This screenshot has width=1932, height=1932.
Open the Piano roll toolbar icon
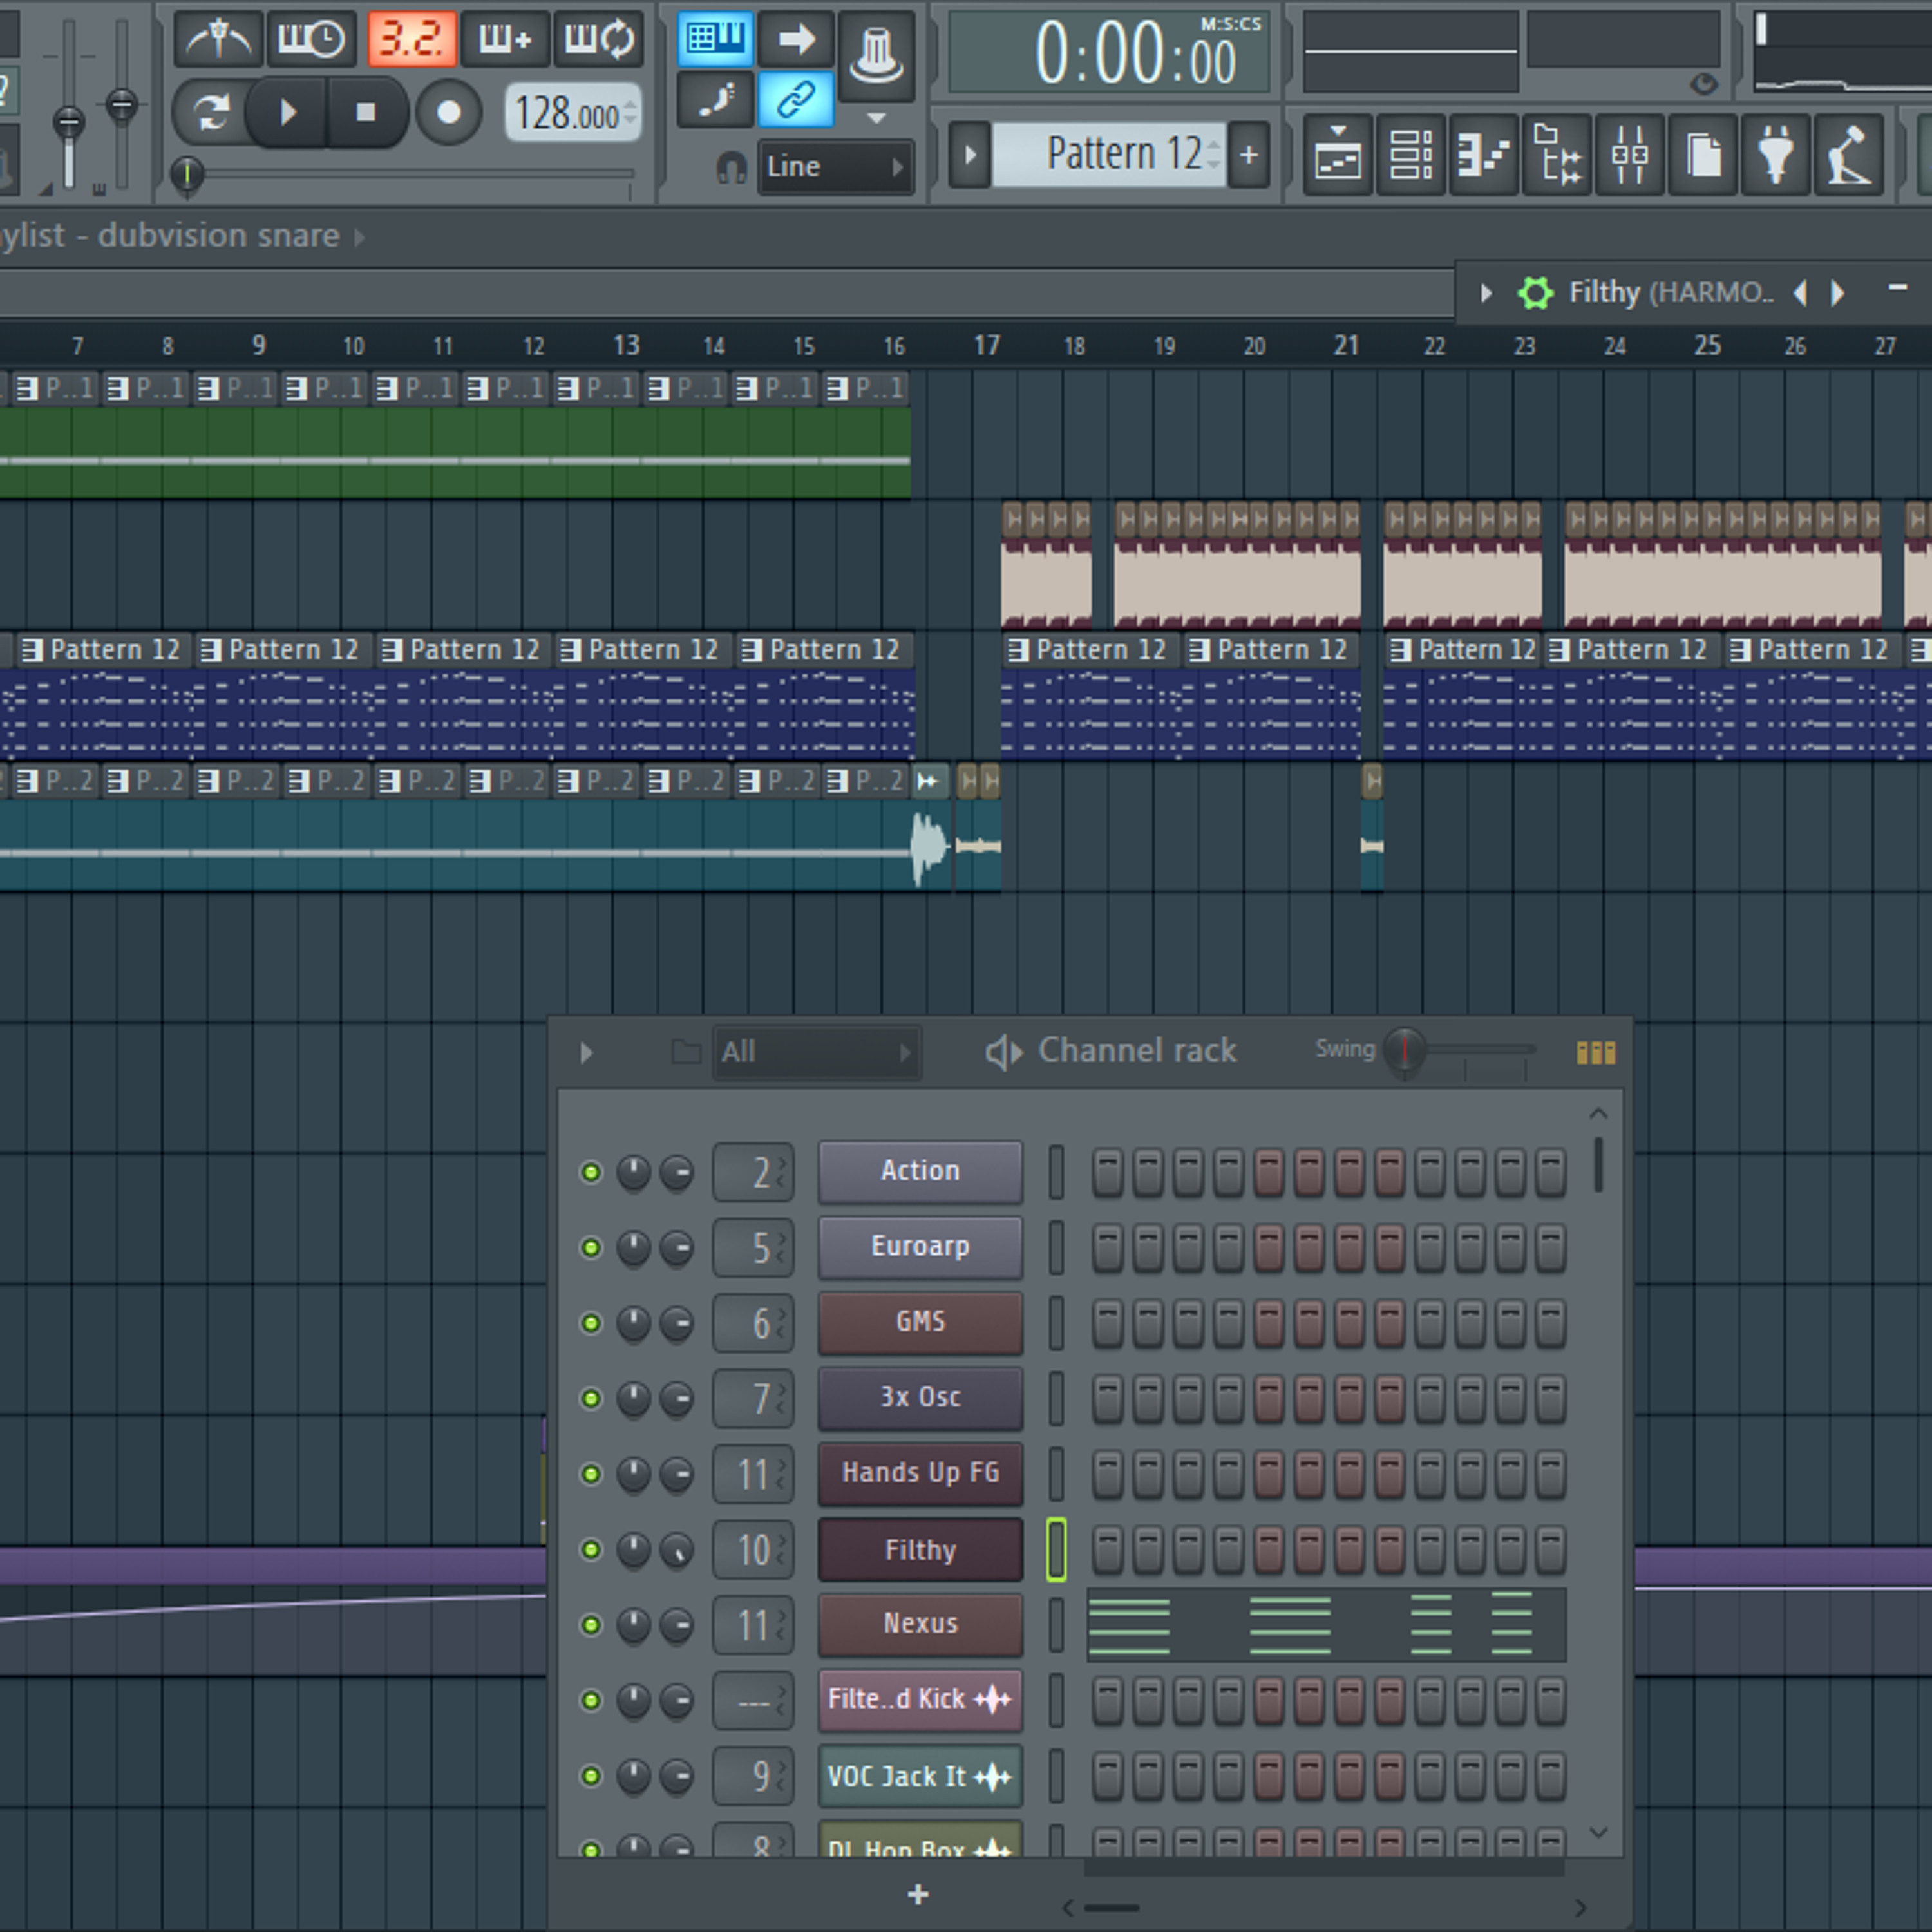tap(1484, 155)
